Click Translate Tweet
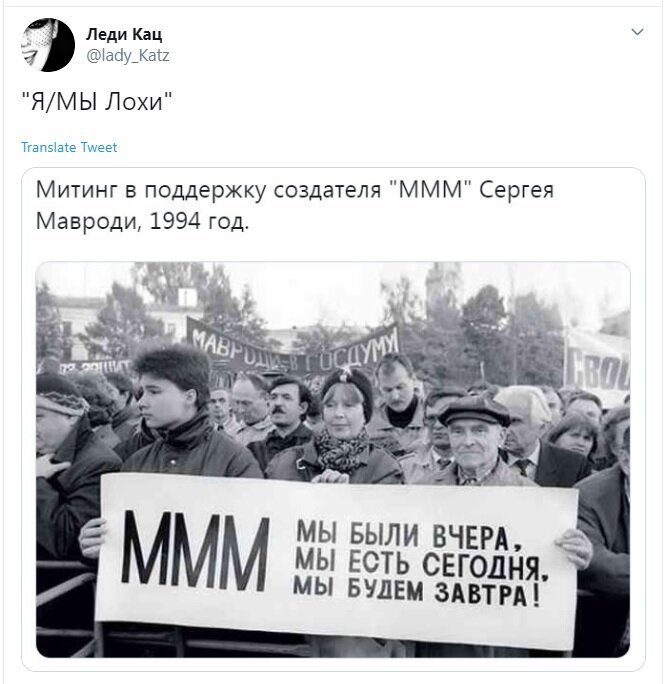 (69, 147)
